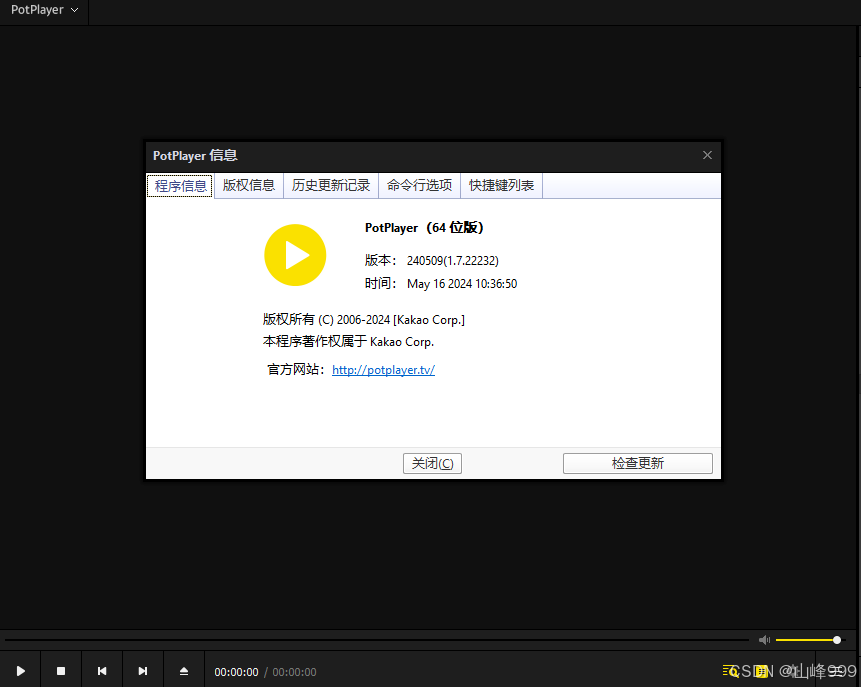This screenshot has height=687, width=861.
Task: Click the total duration 00:00:00 text
Action: (294, 672)
